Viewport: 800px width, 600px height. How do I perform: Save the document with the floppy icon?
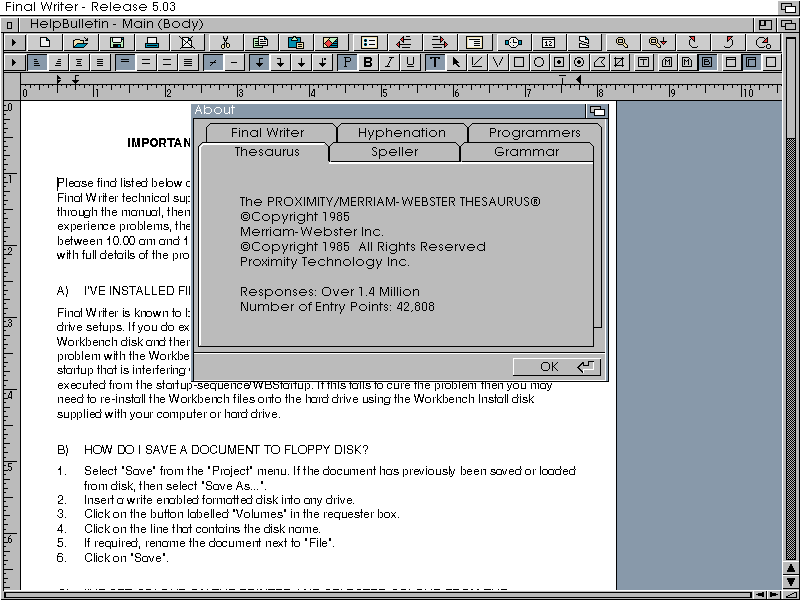(116, 42)
